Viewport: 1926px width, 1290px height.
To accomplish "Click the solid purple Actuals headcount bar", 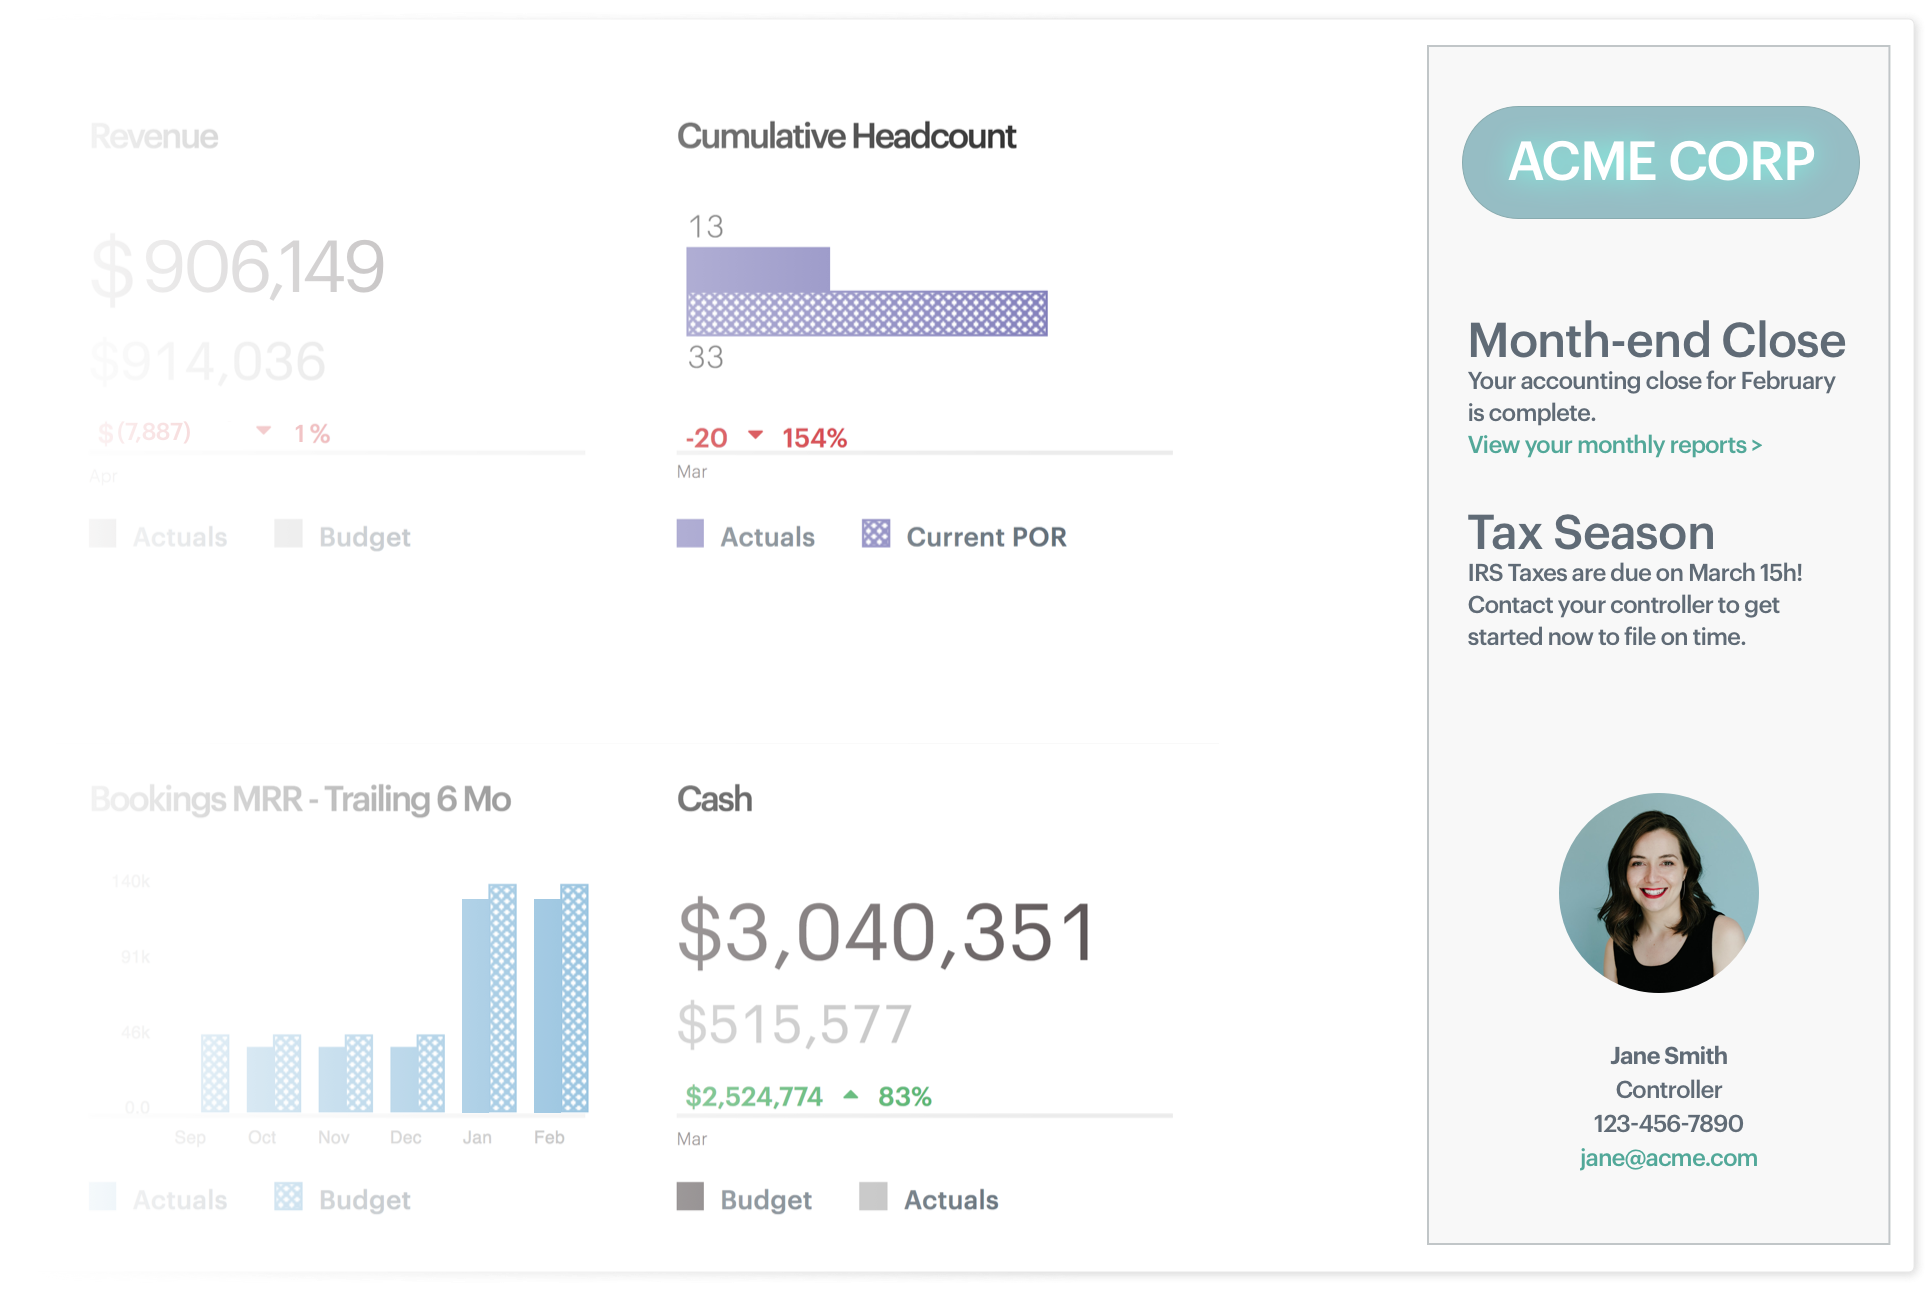I will click(758, 269).
